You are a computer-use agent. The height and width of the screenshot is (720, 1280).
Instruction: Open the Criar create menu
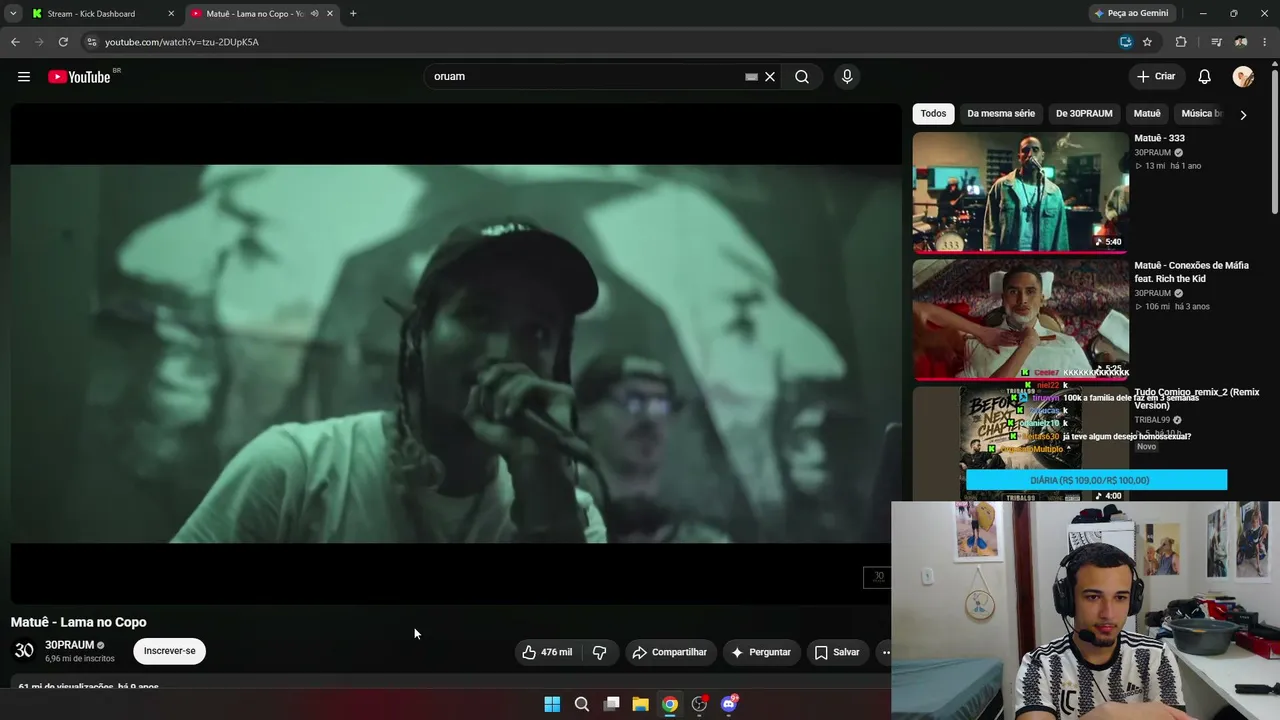(1157, 77)
